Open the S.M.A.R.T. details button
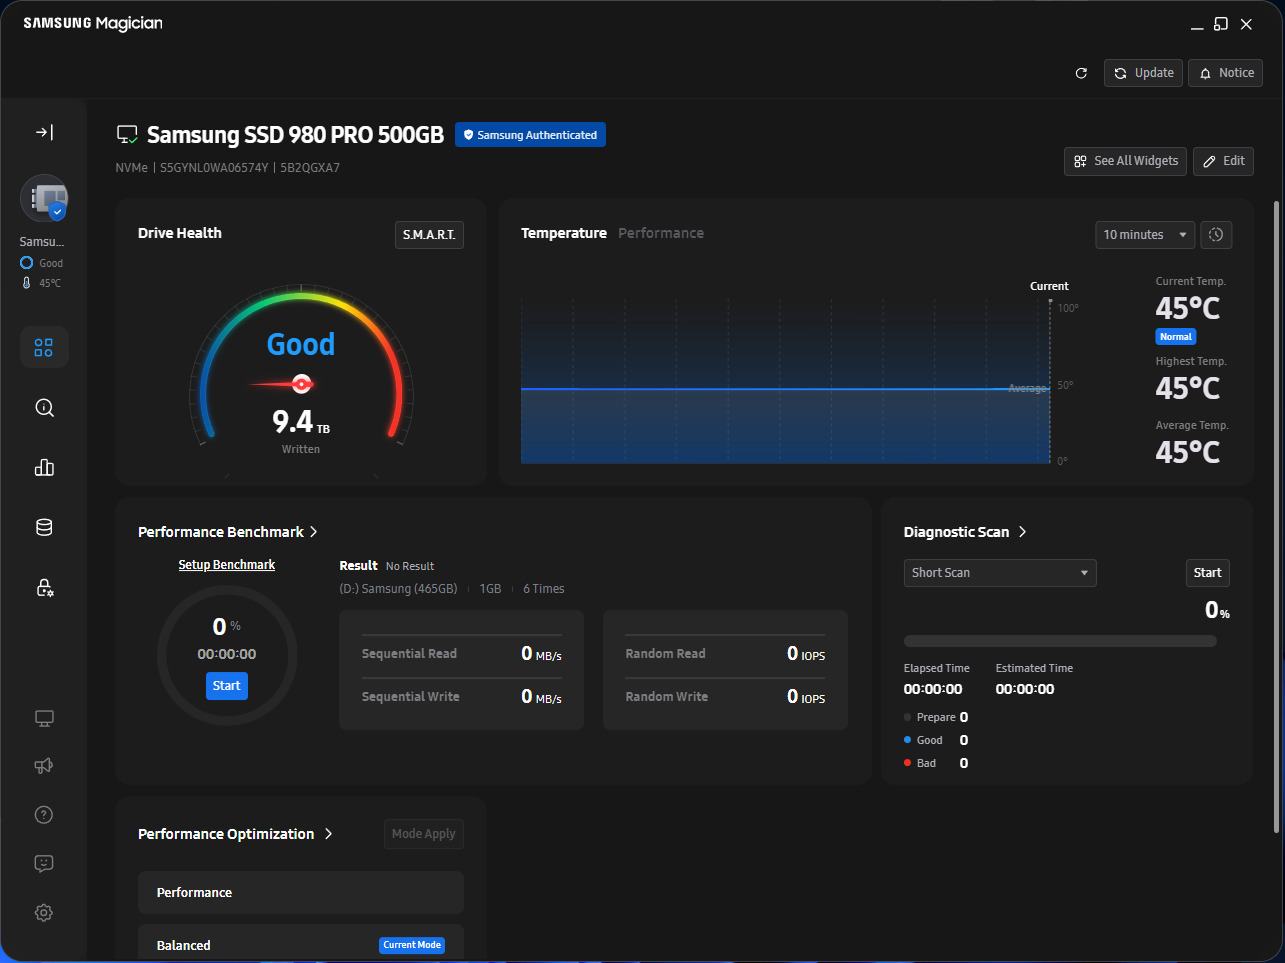 (429, 235)
